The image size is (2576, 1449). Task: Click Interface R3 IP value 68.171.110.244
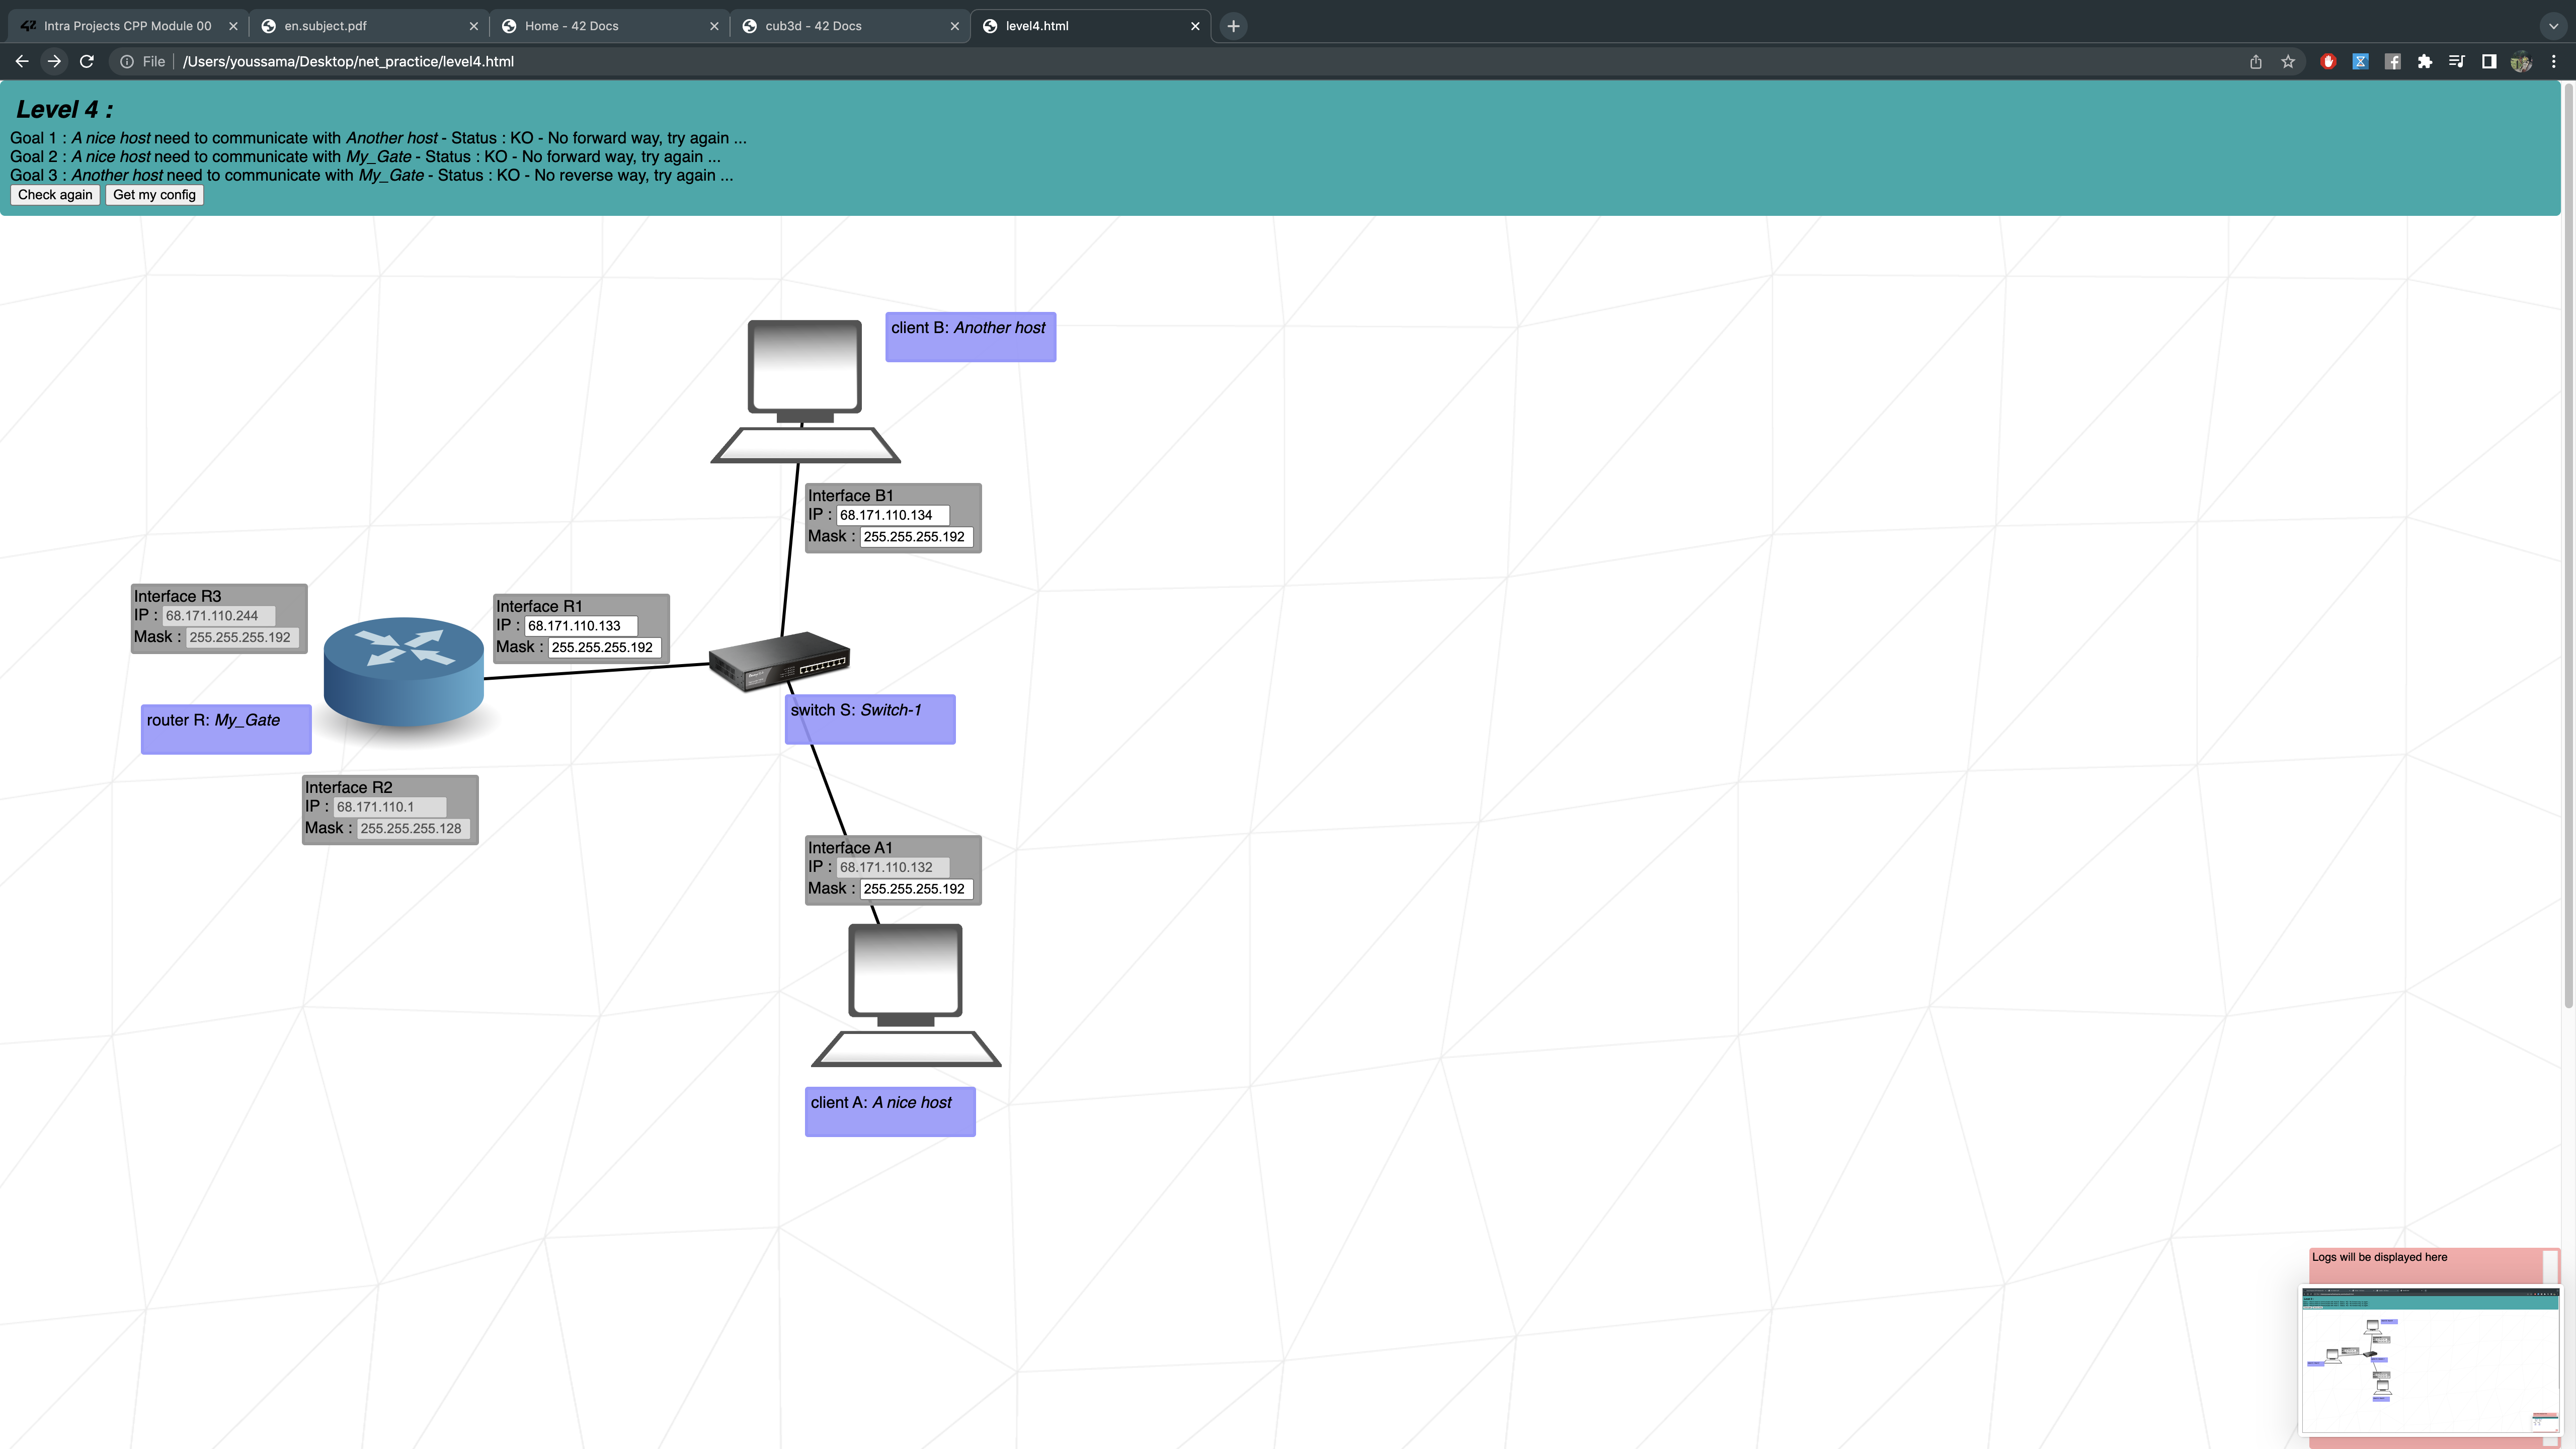(x=218, y=616)
